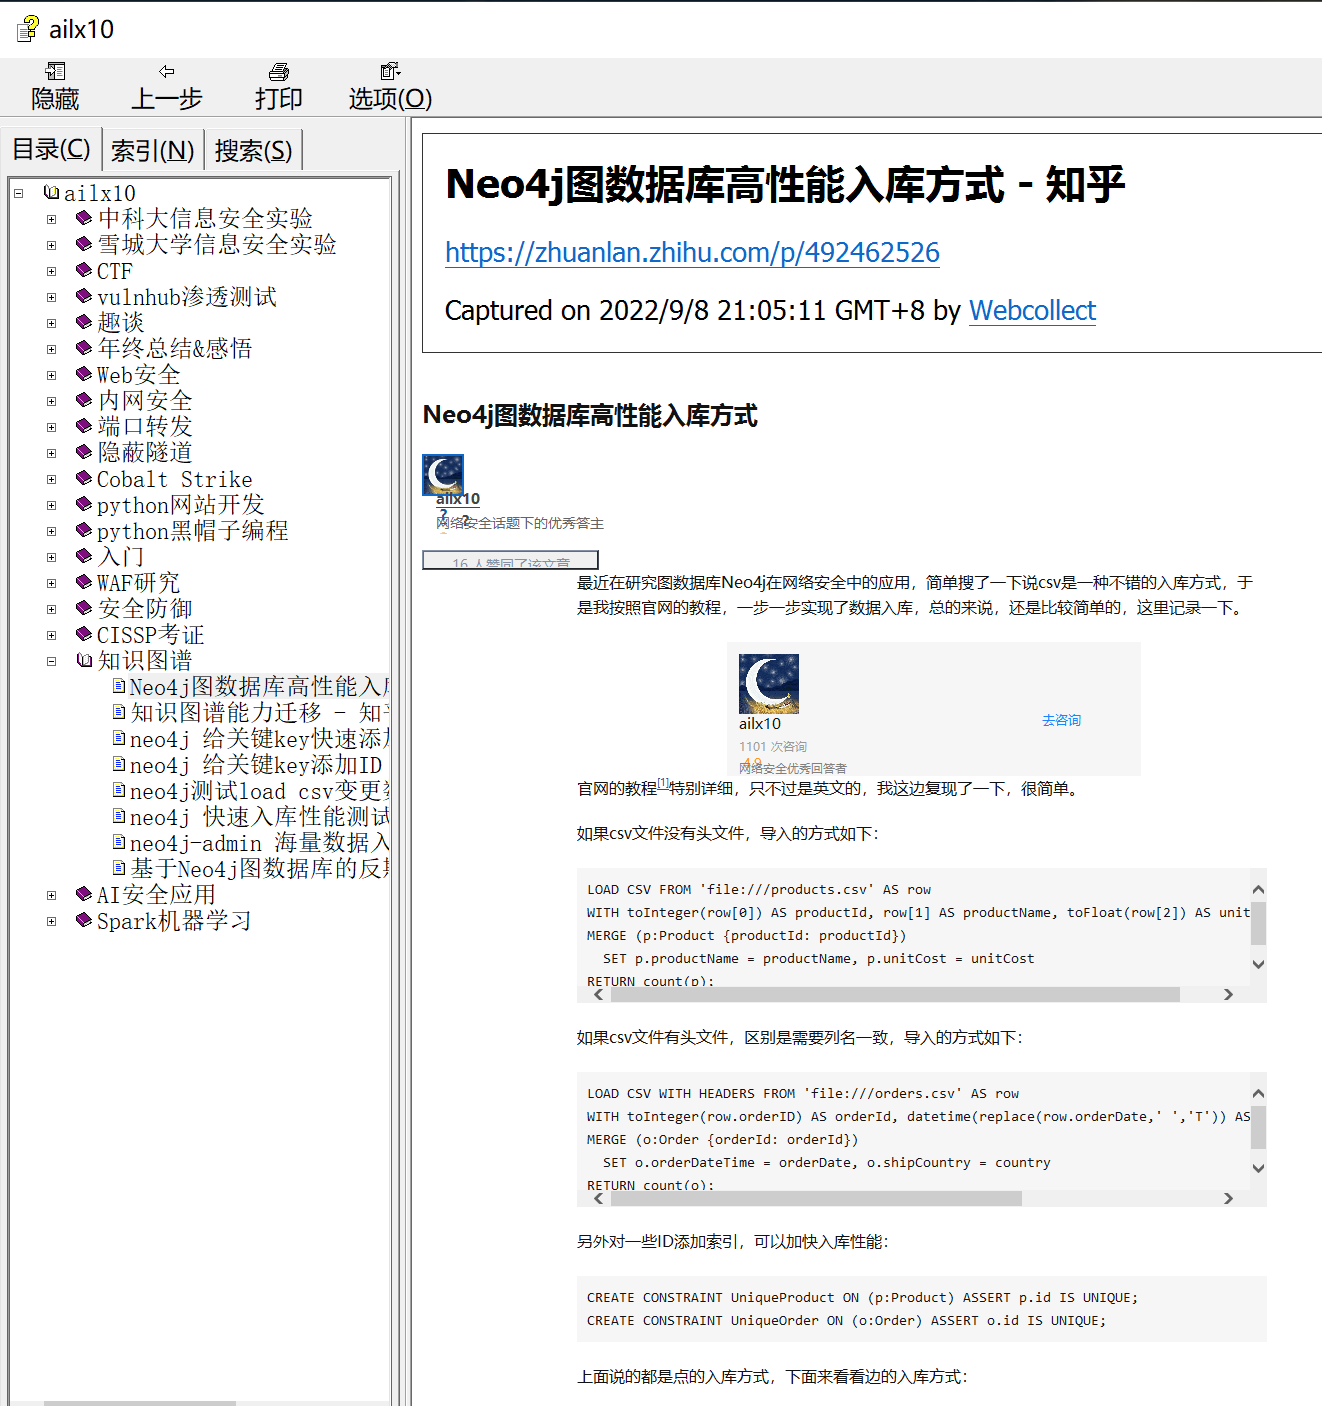Click the footnote [1] after 官网的教程
The width and height of the screenshot is (1322, 1406).
663,784
